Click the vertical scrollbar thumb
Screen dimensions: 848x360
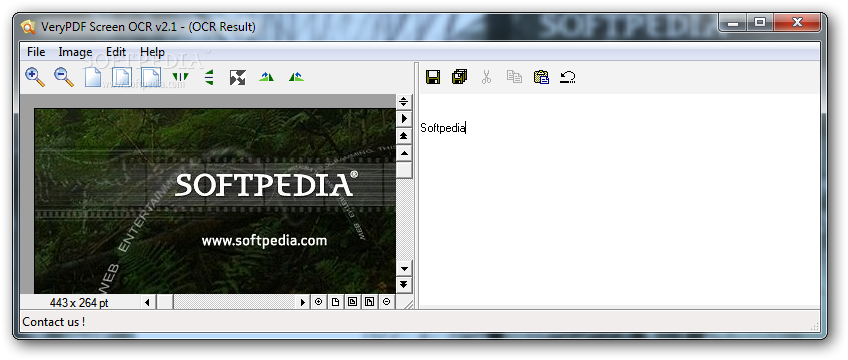[x=404, y=169]
